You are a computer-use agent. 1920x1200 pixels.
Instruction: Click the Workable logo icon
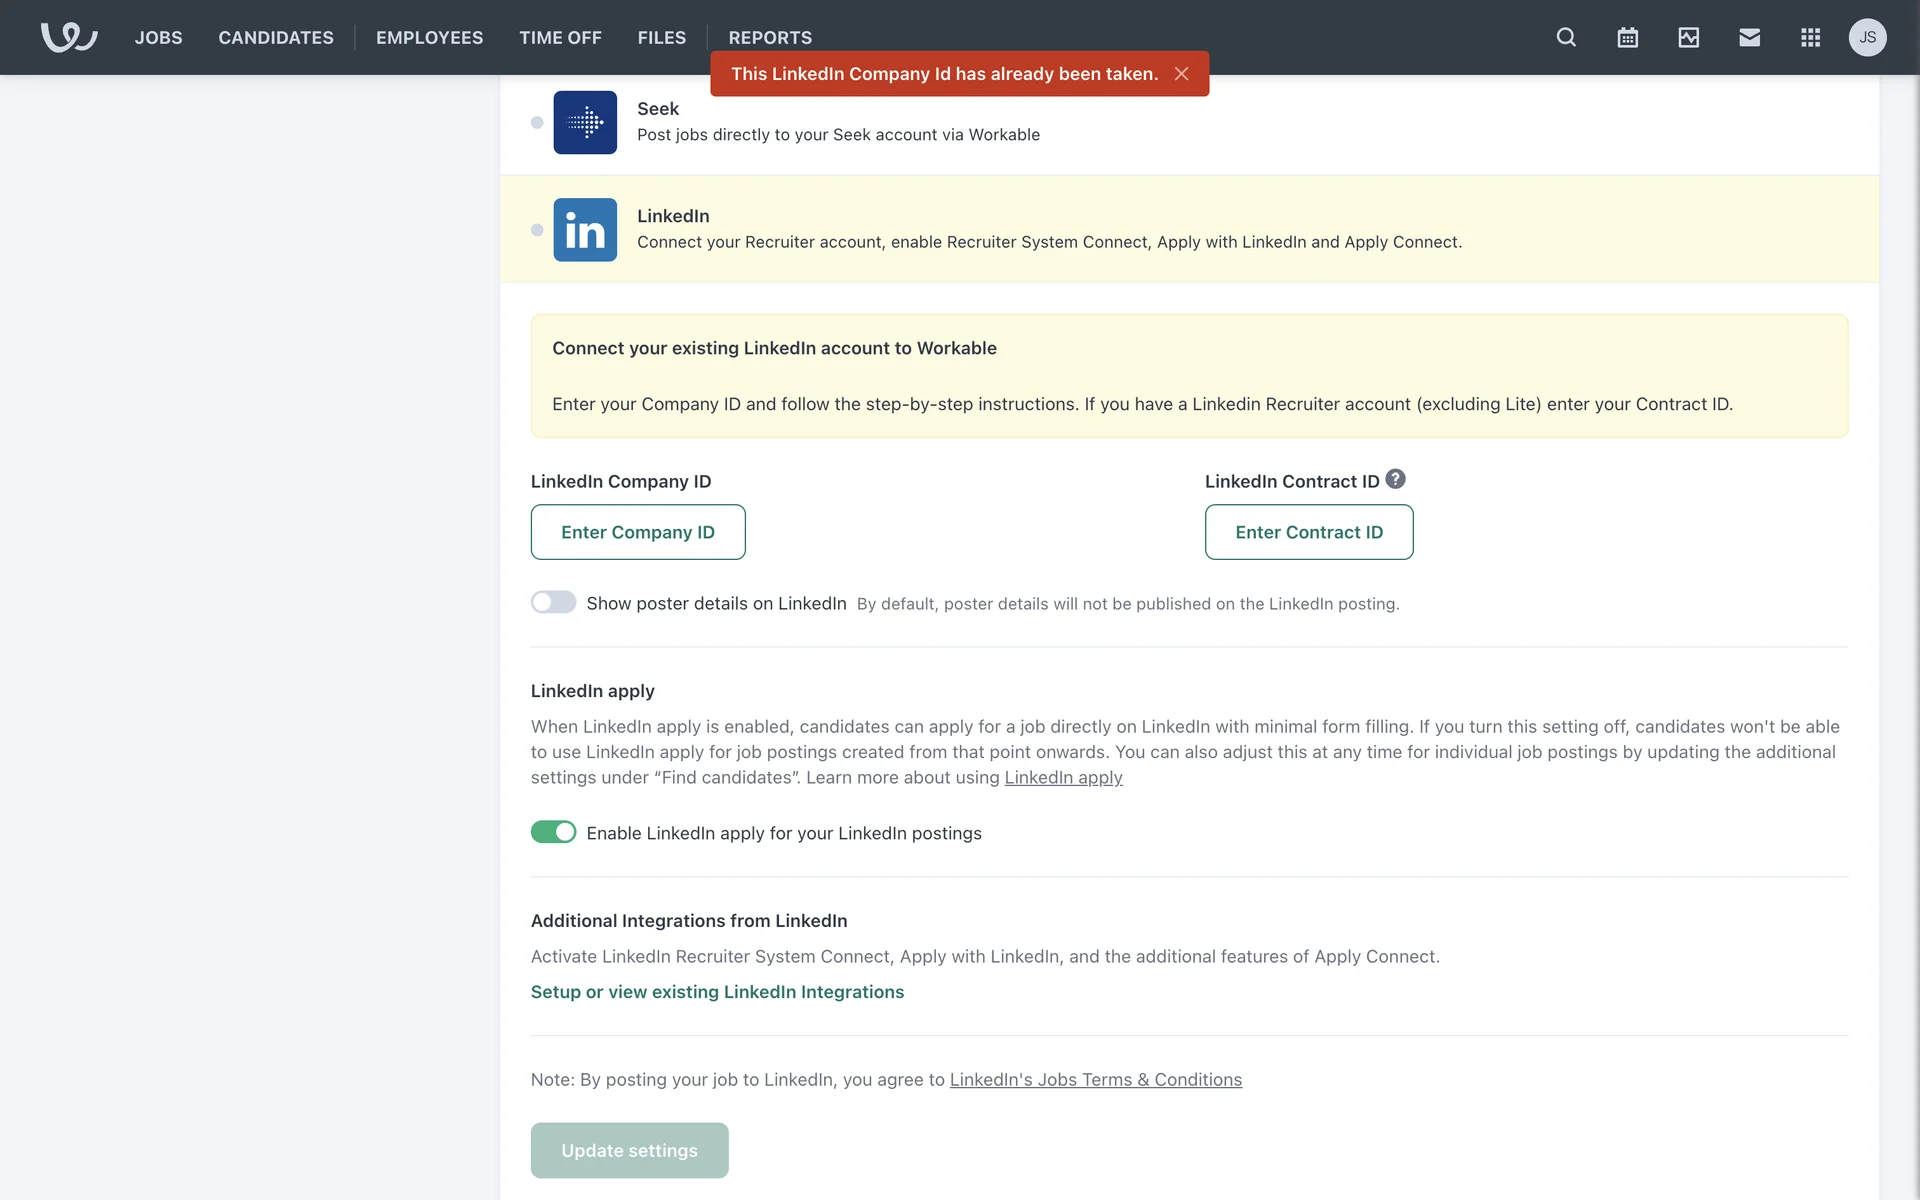(x=68, y=37)
